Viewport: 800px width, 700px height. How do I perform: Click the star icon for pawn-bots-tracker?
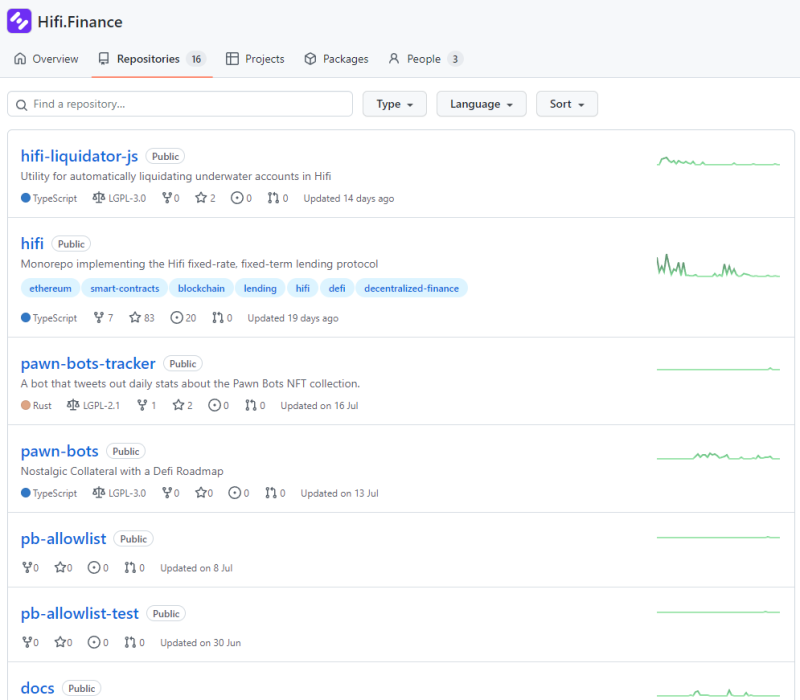click(x=178, y=406)
